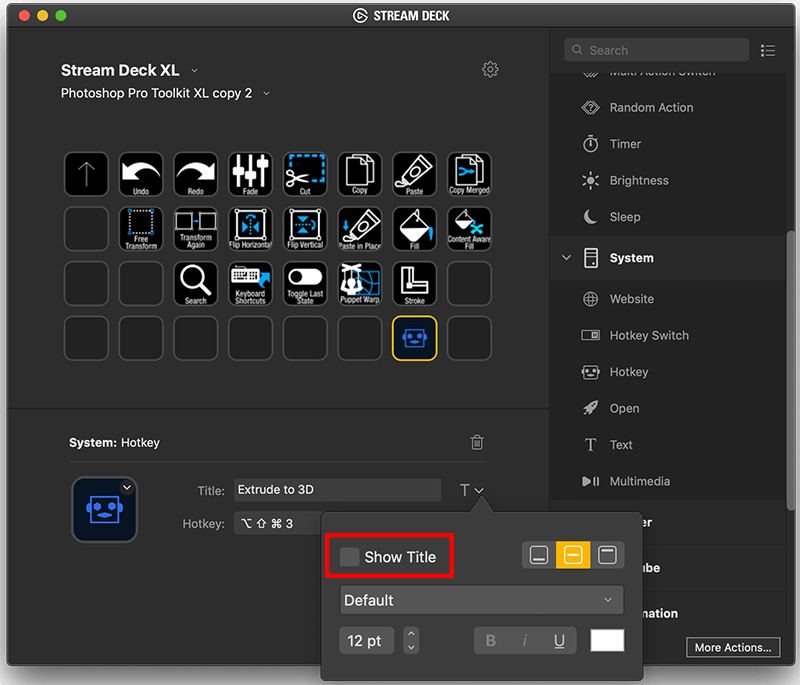Screen dimensions: 800x685
Task: Click the actions Search field
Action: click(x=657, y=50)
